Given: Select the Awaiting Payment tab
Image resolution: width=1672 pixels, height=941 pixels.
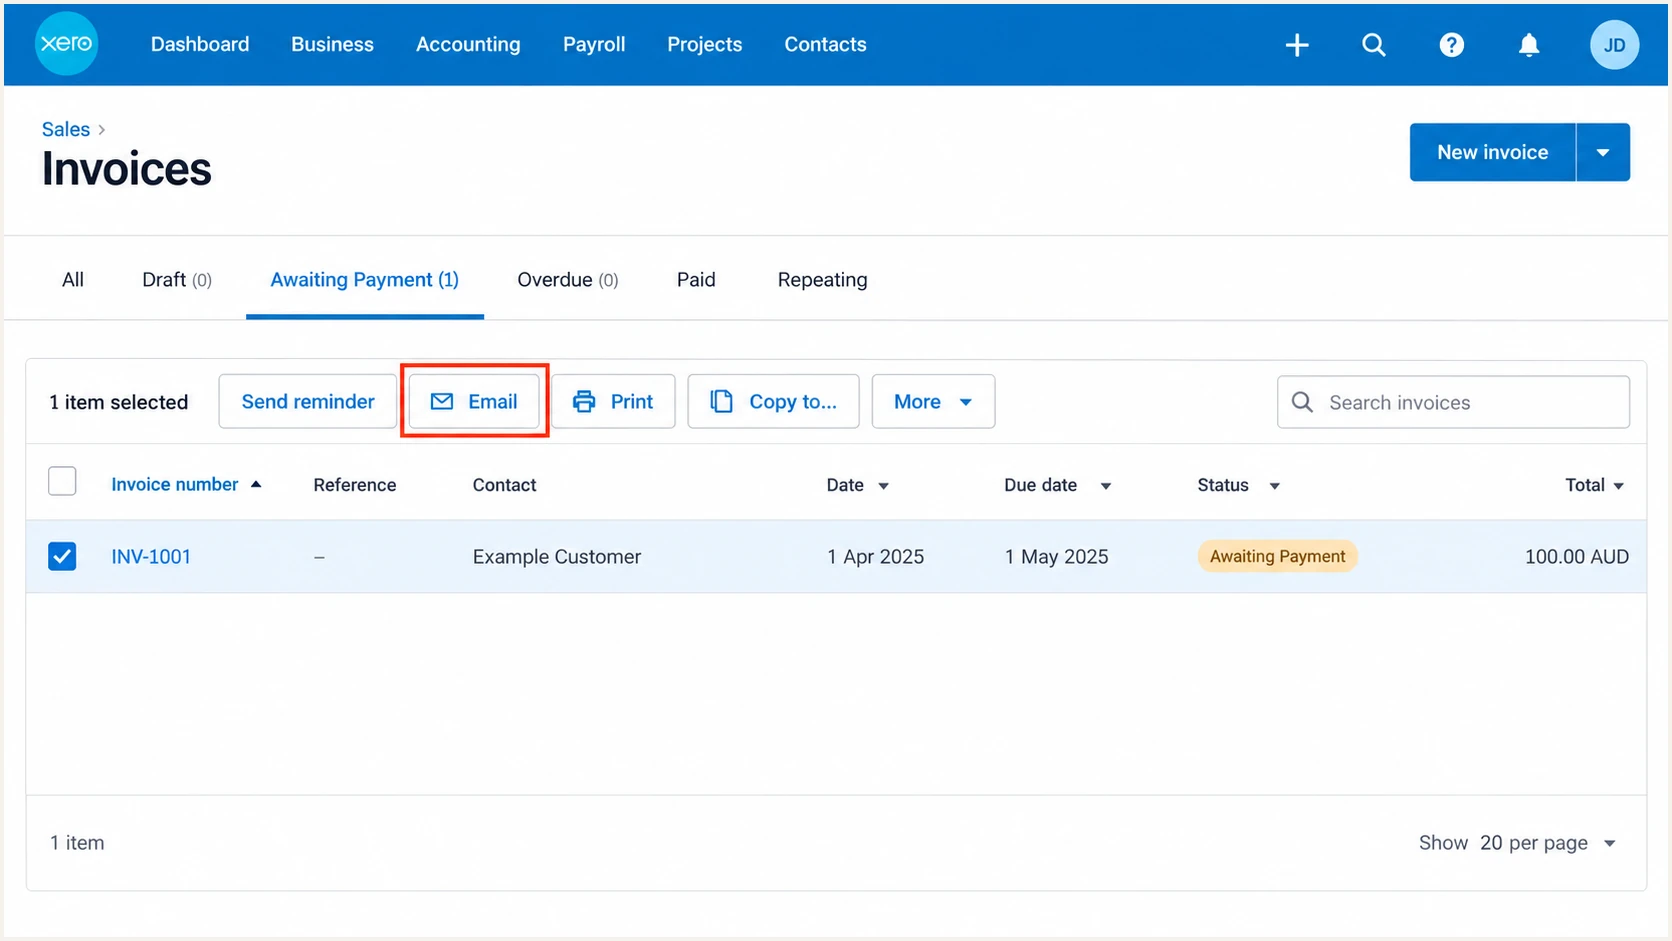Looking at the screenshot, I should coord(365,280).
